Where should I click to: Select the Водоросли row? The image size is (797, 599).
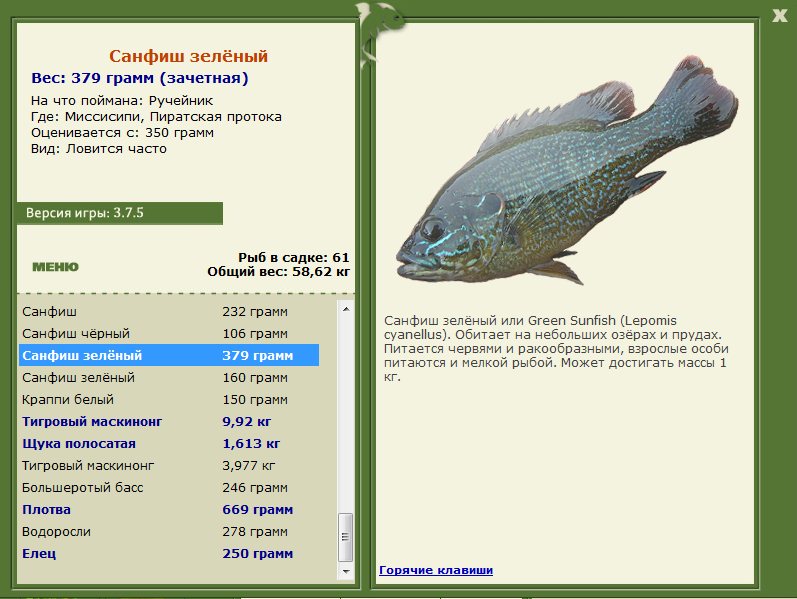[x=169, y=531]
